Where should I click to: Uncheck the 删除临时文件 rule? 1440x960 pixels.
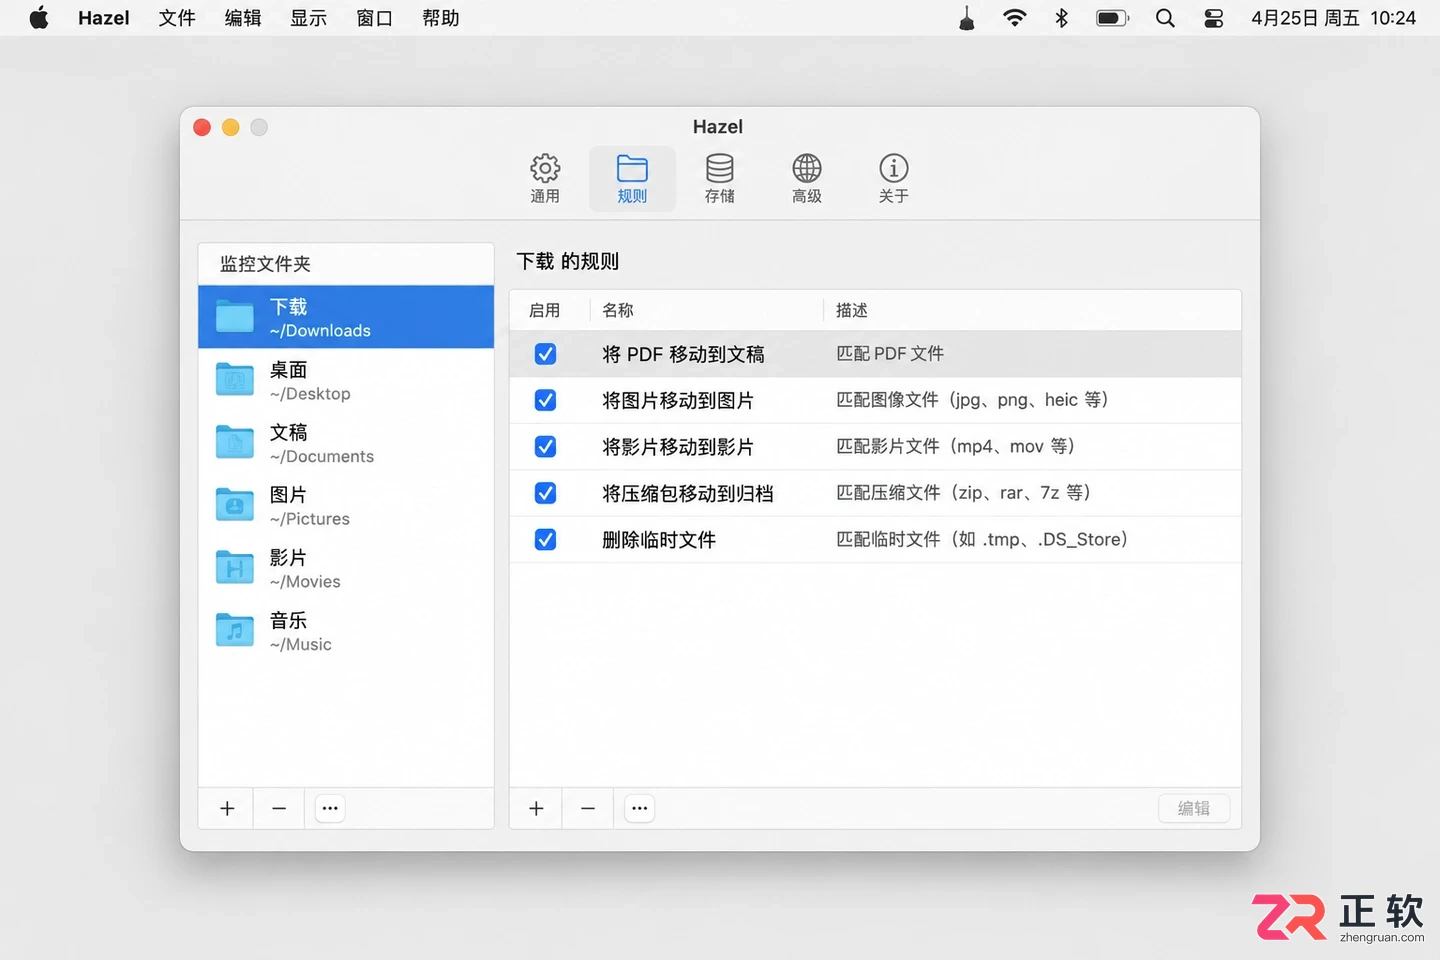pyautogui.click(x=545, y=540)
